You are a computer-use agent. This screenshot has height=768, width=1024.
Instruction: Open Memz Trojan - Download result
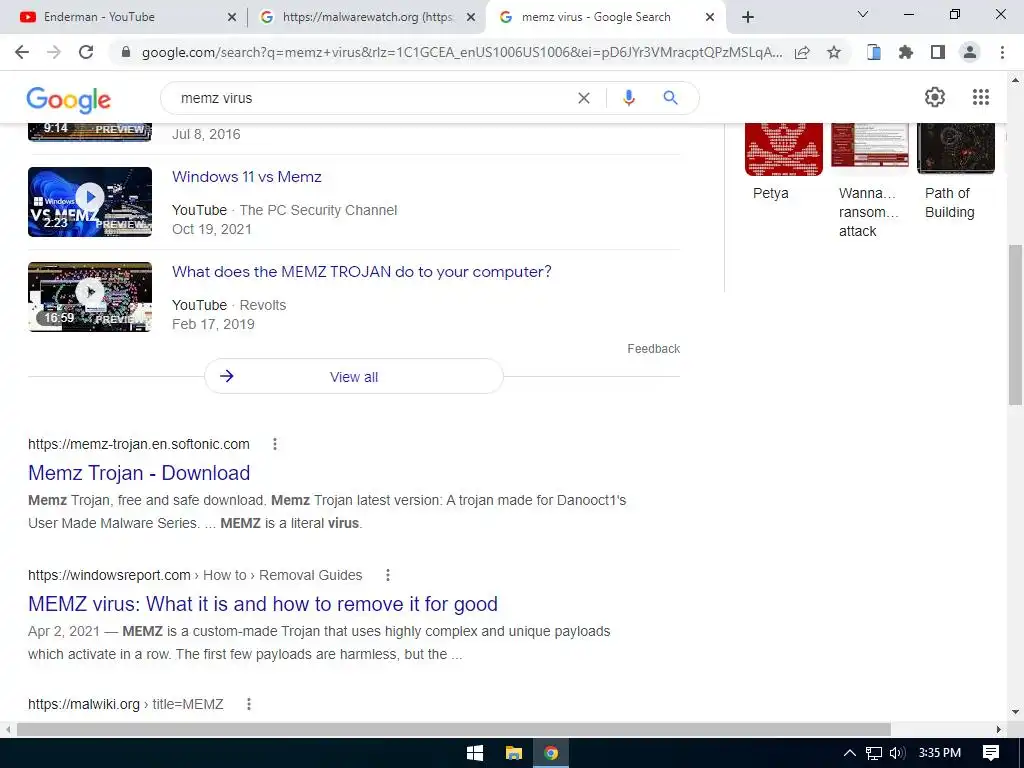pos(139,473)
